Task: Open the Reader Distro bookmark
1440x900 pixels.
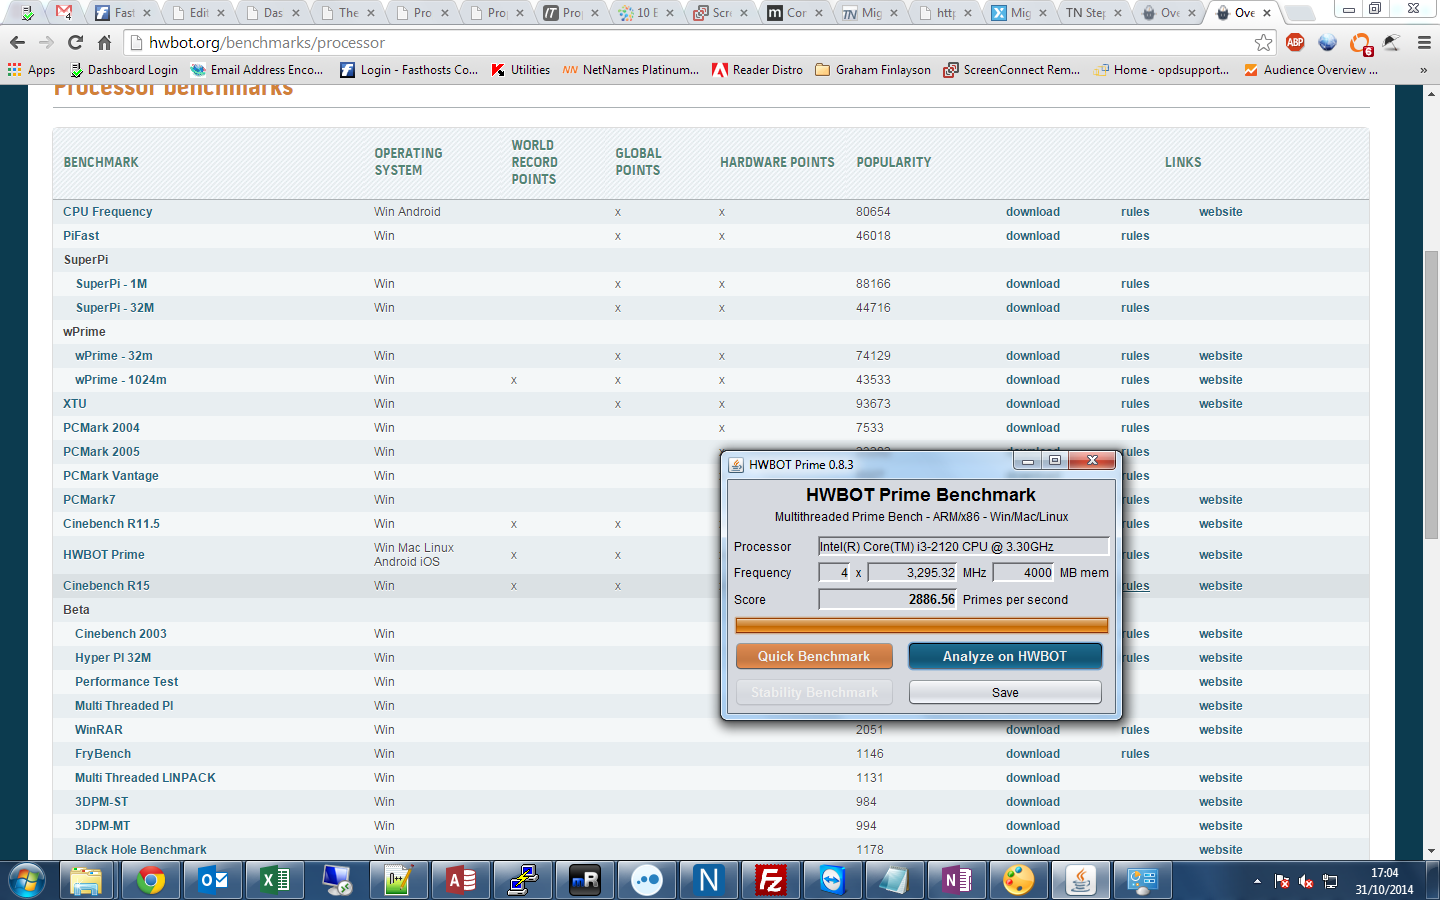Action: pos(757,70)
